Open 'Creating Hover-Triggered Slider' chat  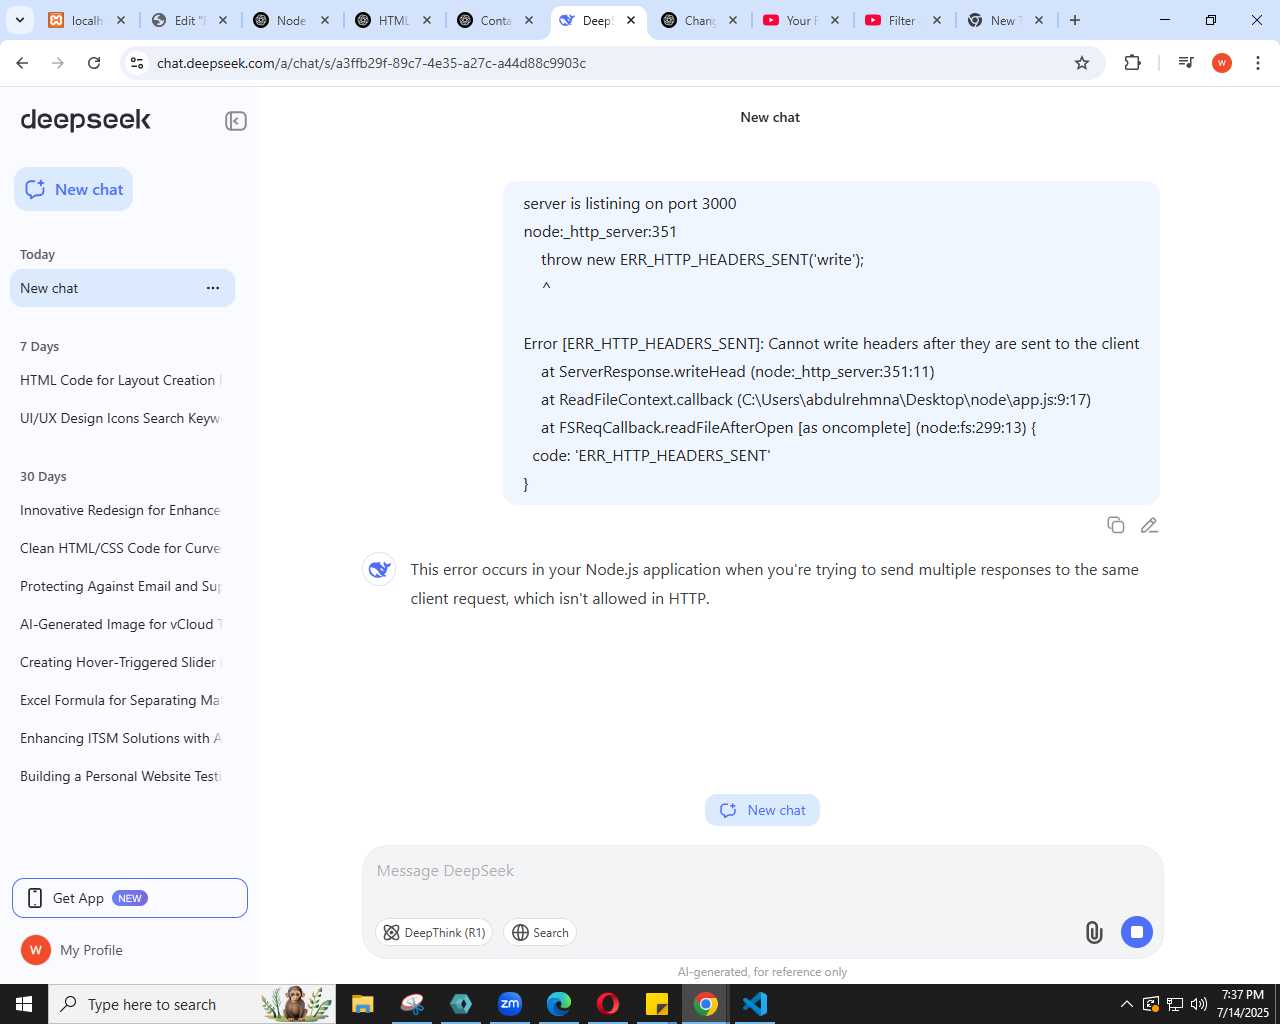[121, 662]
